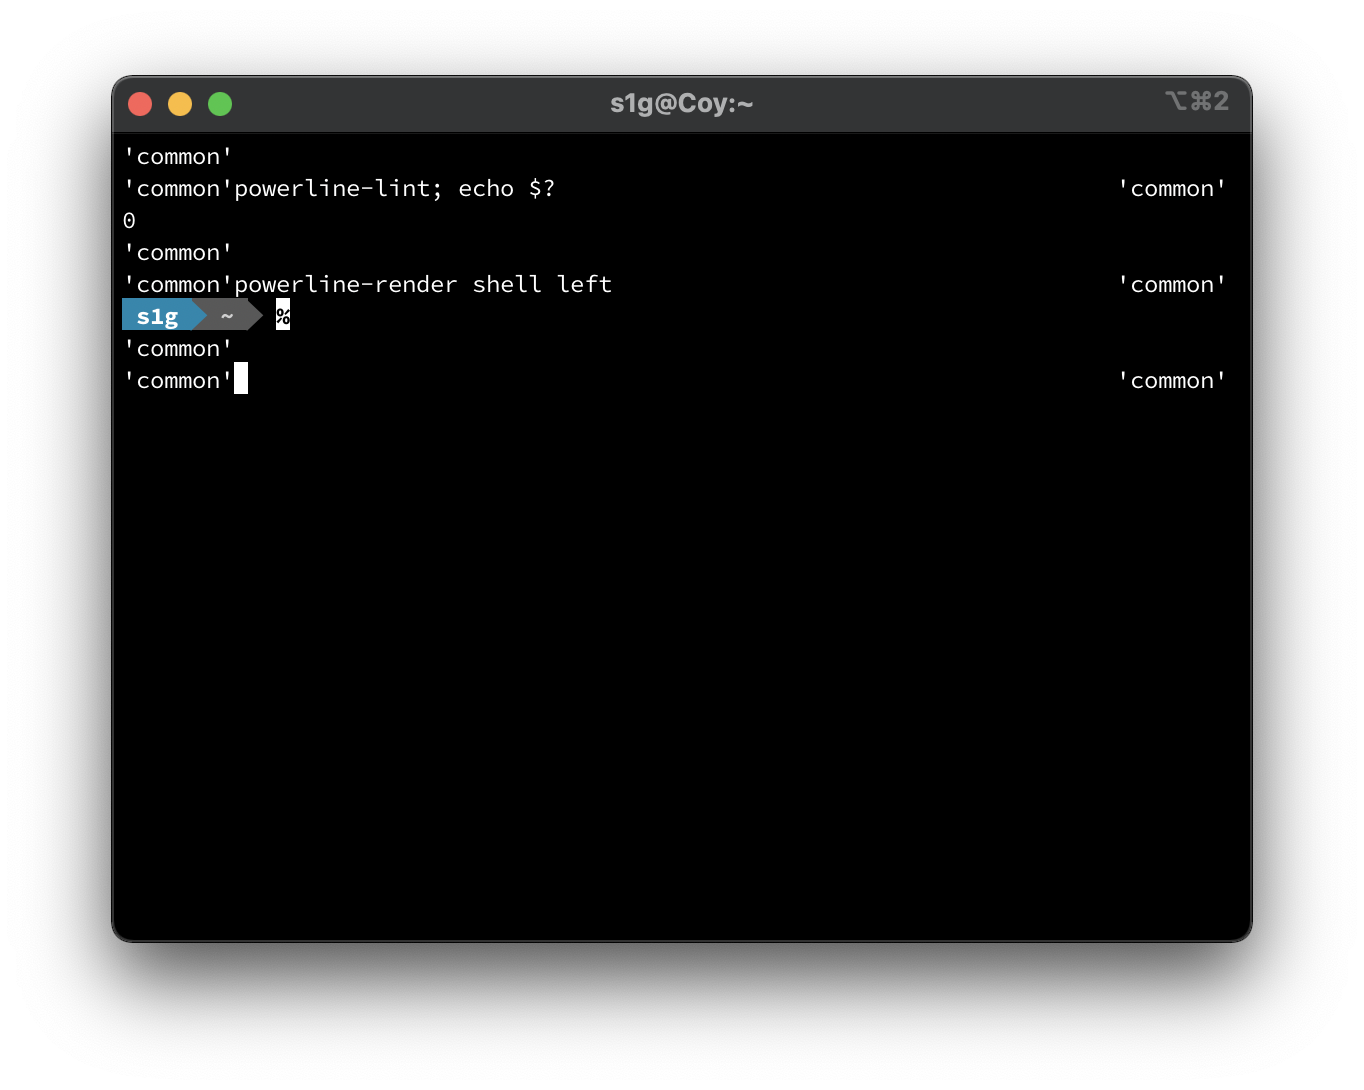Image resolution: width=1364 pixels, height=1090 pixels.
Task: Click the yellow minimize traffic light
Action: pos(180,103)
